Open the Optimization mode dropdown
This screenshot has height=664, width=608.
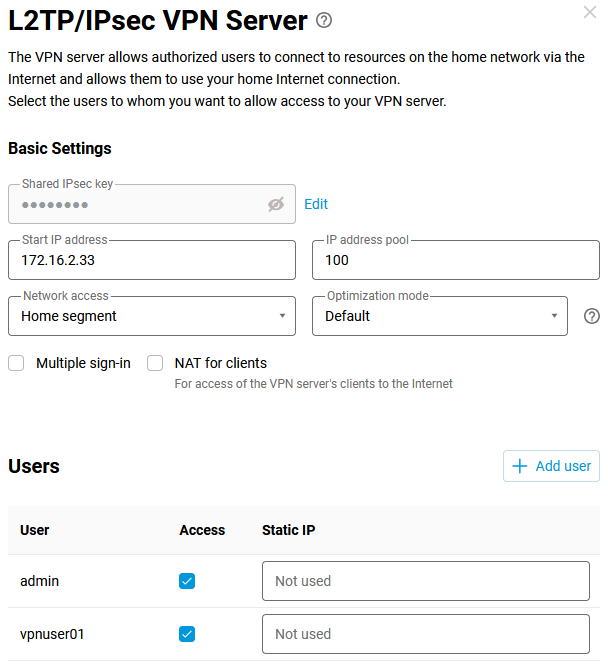click(x=440, y=316)
